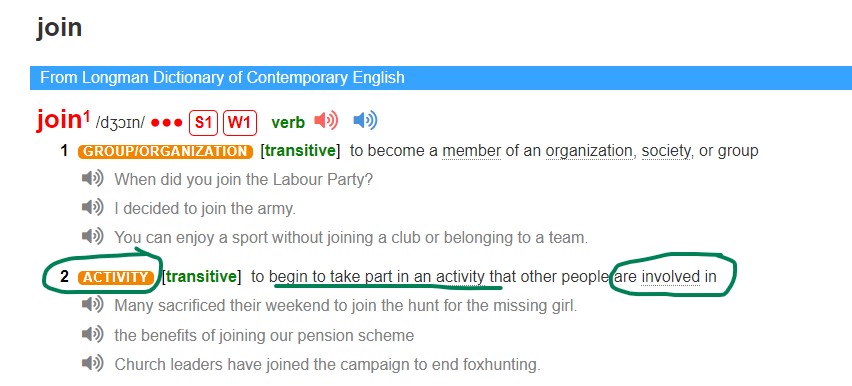Screen dimensions: 852x386
Task: Play the red British pronunciation speaker icon
Action: (326, 121)
